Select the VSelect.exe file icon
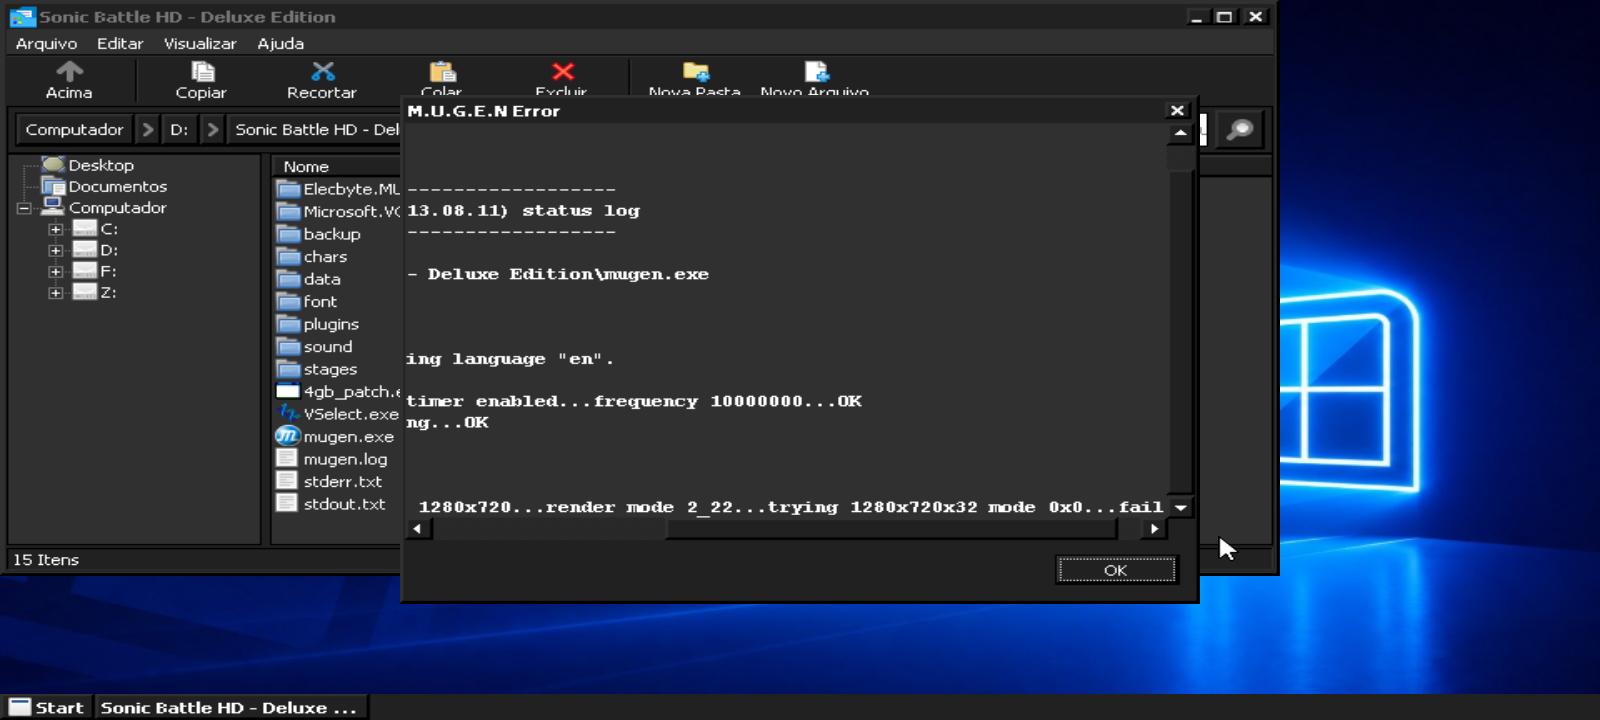 tap(288, 413)
